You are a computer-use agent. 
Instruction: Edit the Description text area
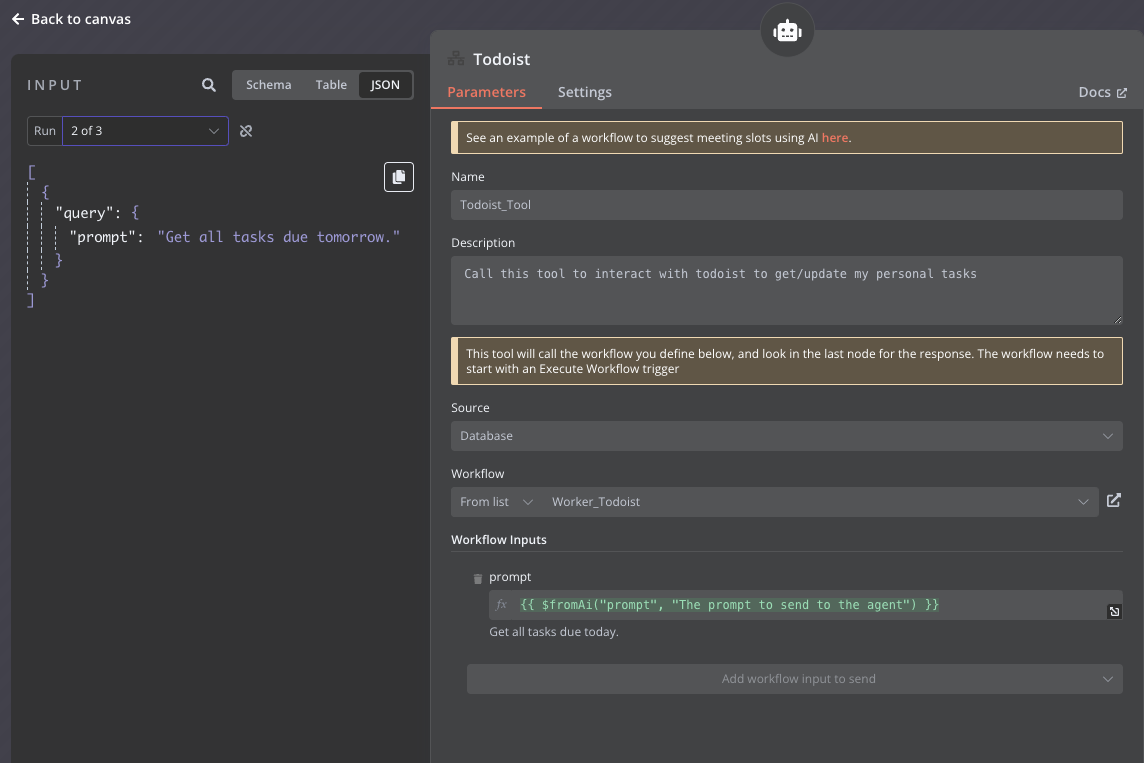(786, 290)
